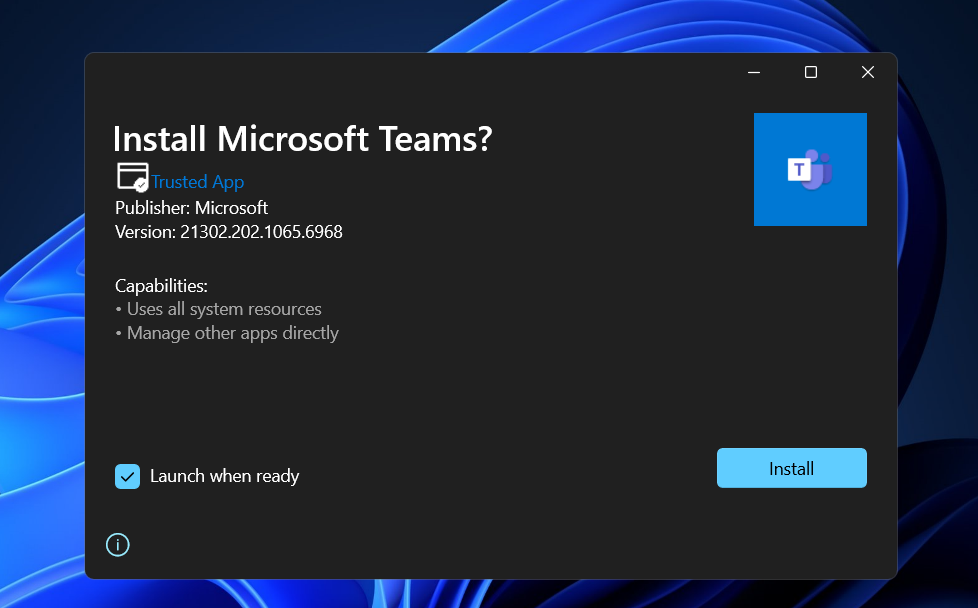Click the 'Launch when ready' label text

224,476
